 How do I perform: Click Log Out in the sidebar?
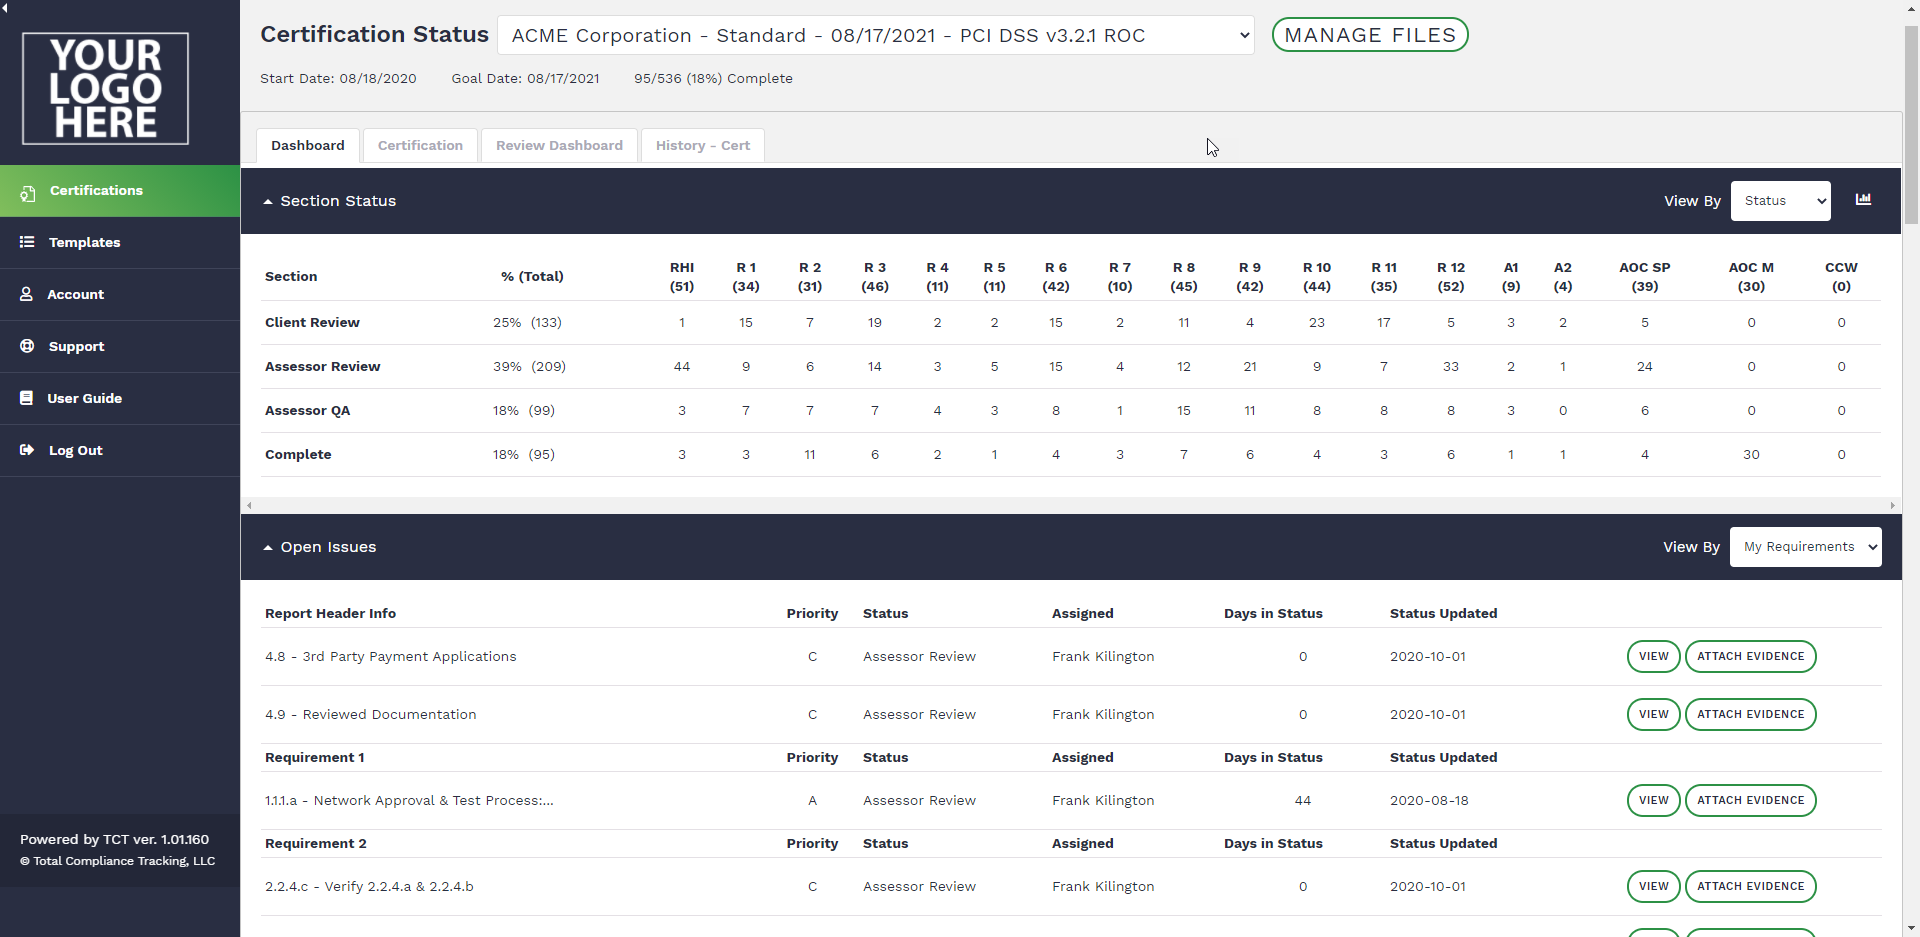pyautogui.click(x=120, y=450)
